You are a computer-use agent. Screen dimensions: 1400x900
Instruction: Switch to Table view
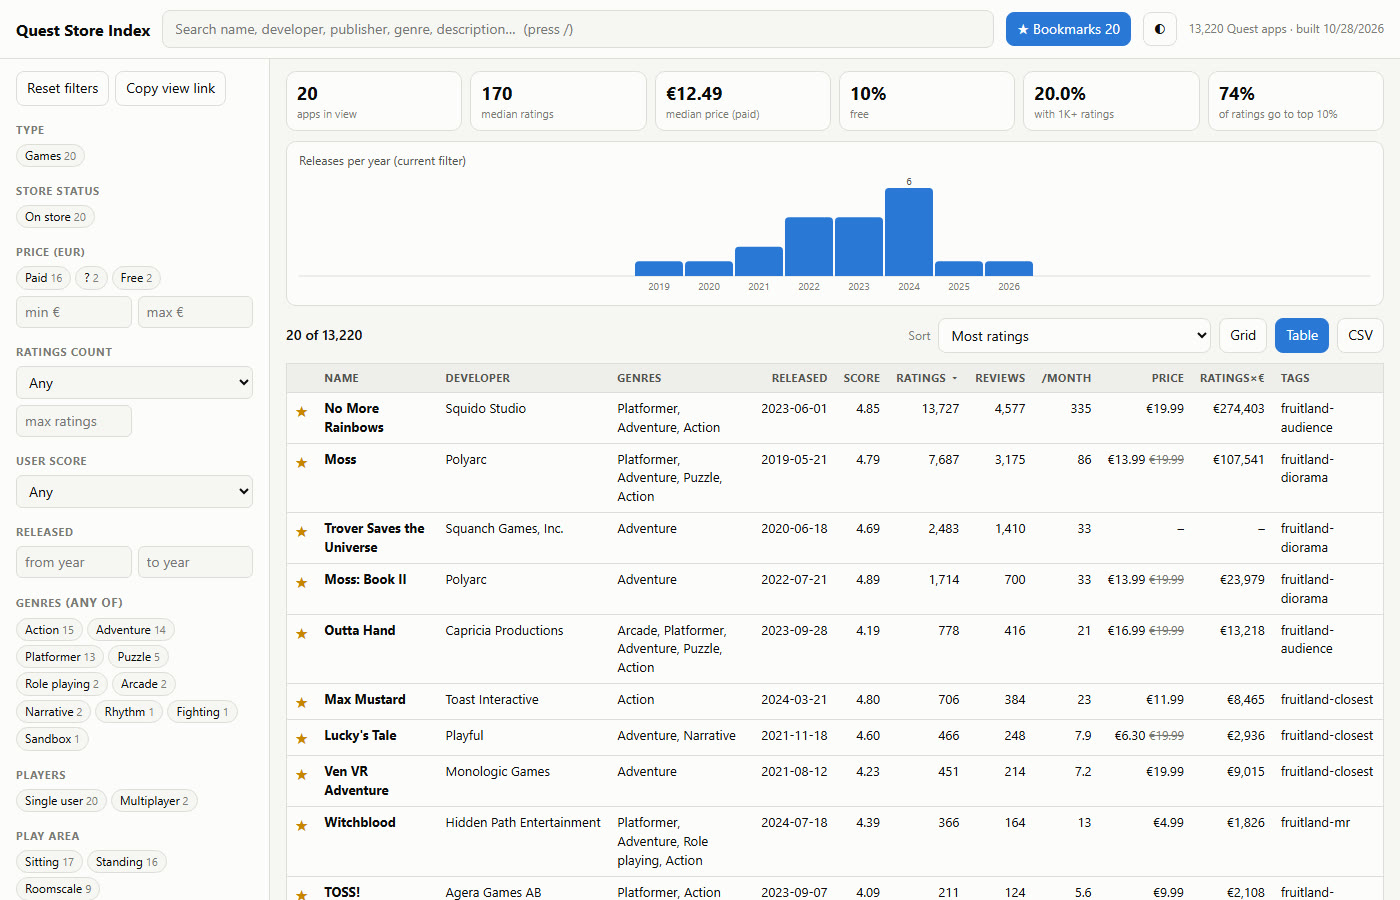1302,336
